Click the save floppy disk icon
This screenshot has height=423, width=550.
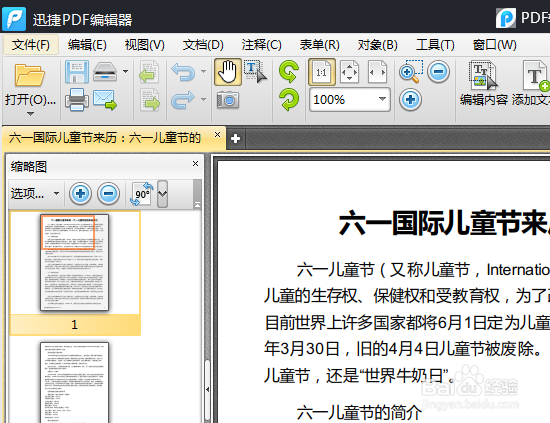(x=77, y=72)
